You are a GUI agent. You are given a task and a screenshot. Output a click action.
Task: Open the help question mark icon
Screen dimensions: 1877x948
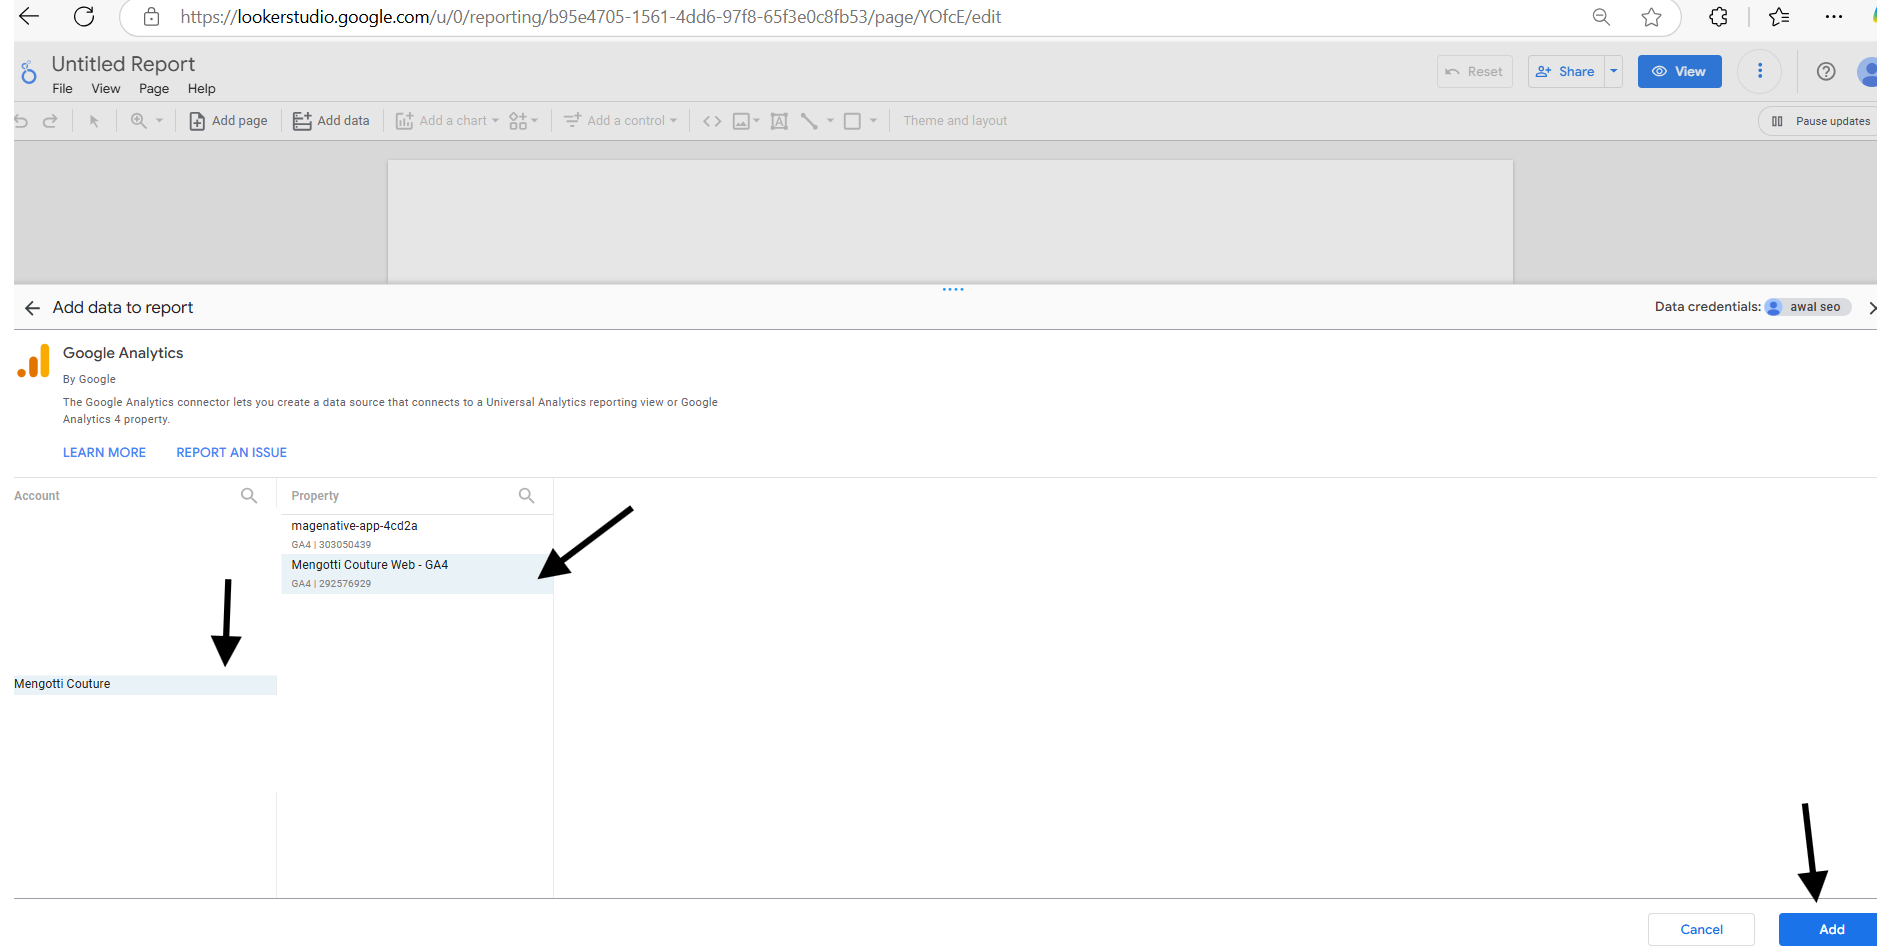click(1826, 71)
